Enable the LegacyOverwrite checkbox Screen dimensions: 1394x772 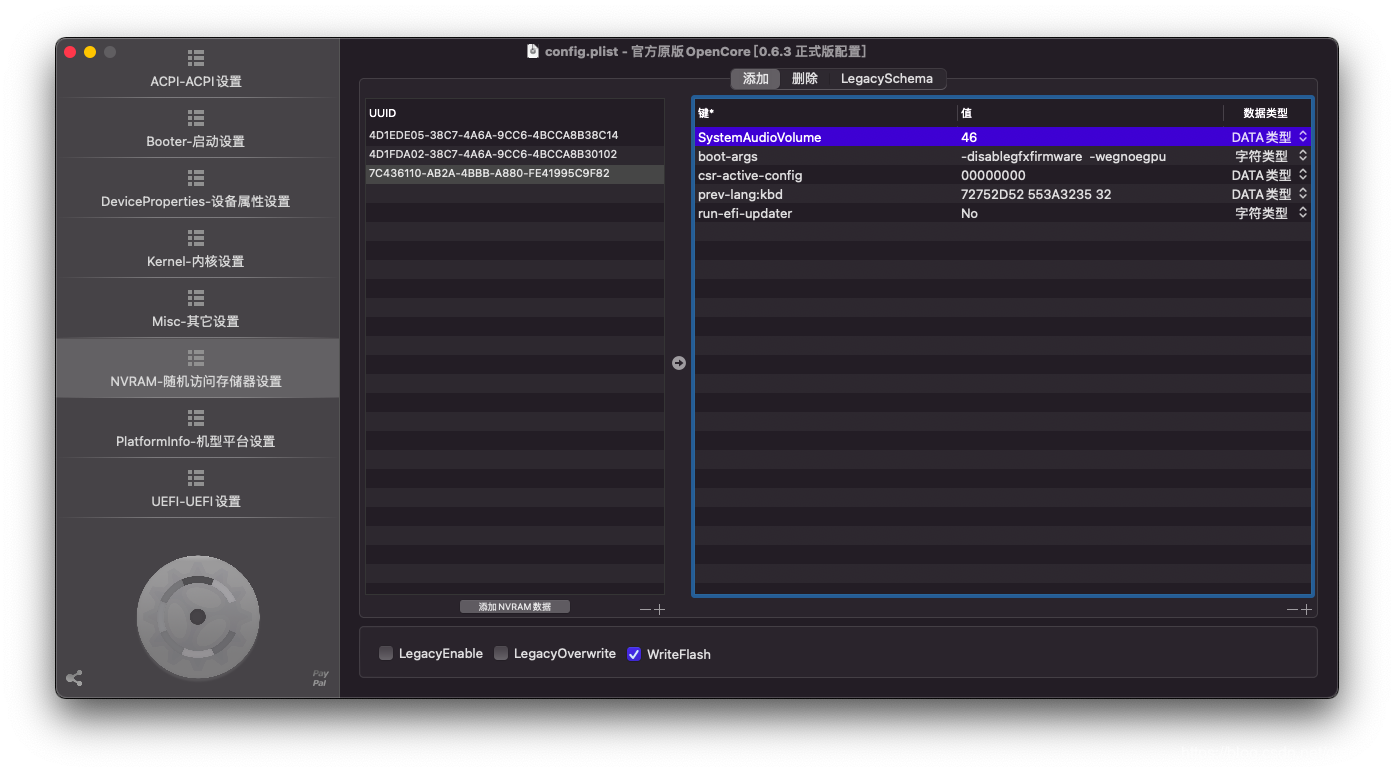[501, 654]
